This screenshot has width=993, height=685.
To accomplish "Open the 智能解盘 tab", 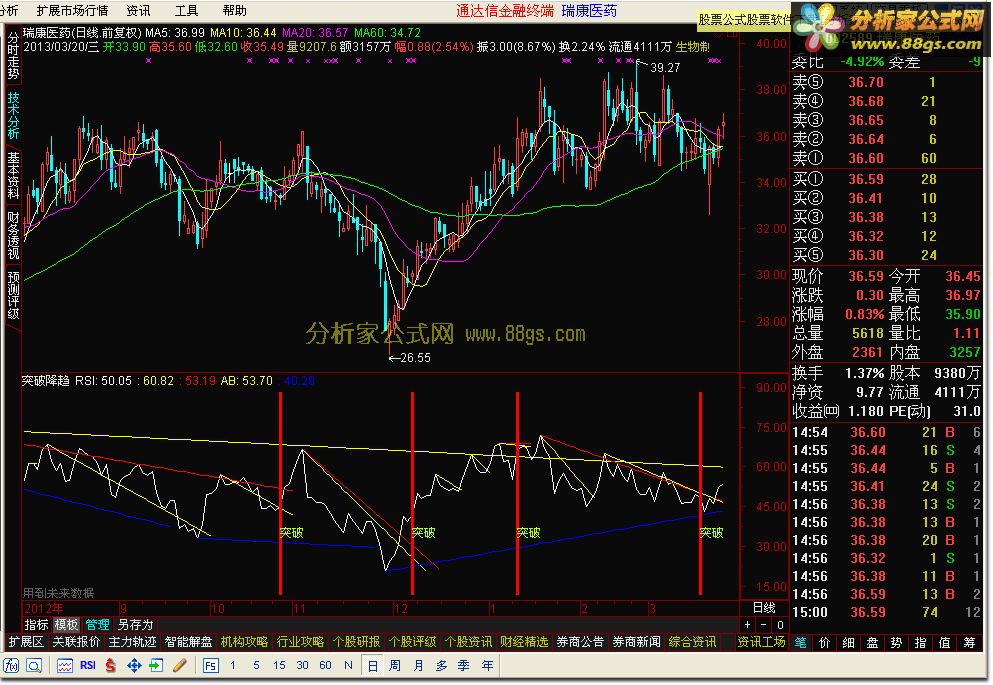I will tap(188, 642).
